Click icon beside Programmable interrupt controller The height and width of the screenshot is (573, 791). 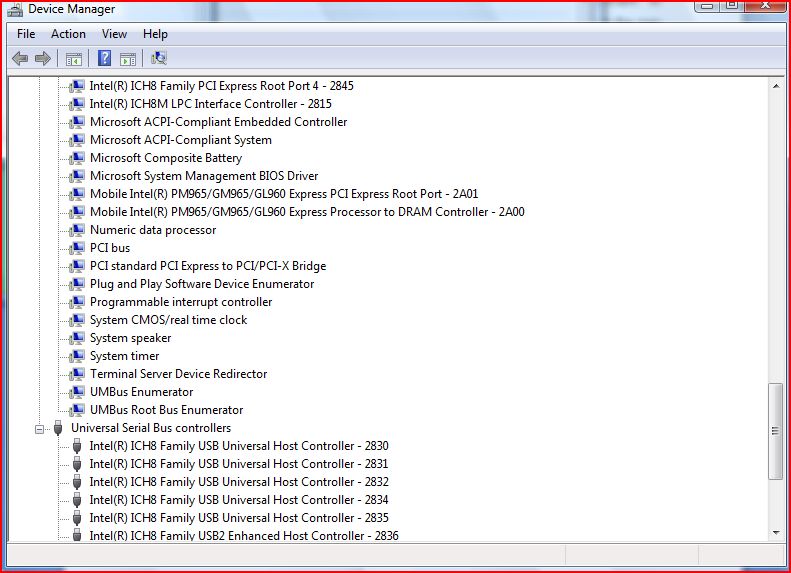click(77, 302)
